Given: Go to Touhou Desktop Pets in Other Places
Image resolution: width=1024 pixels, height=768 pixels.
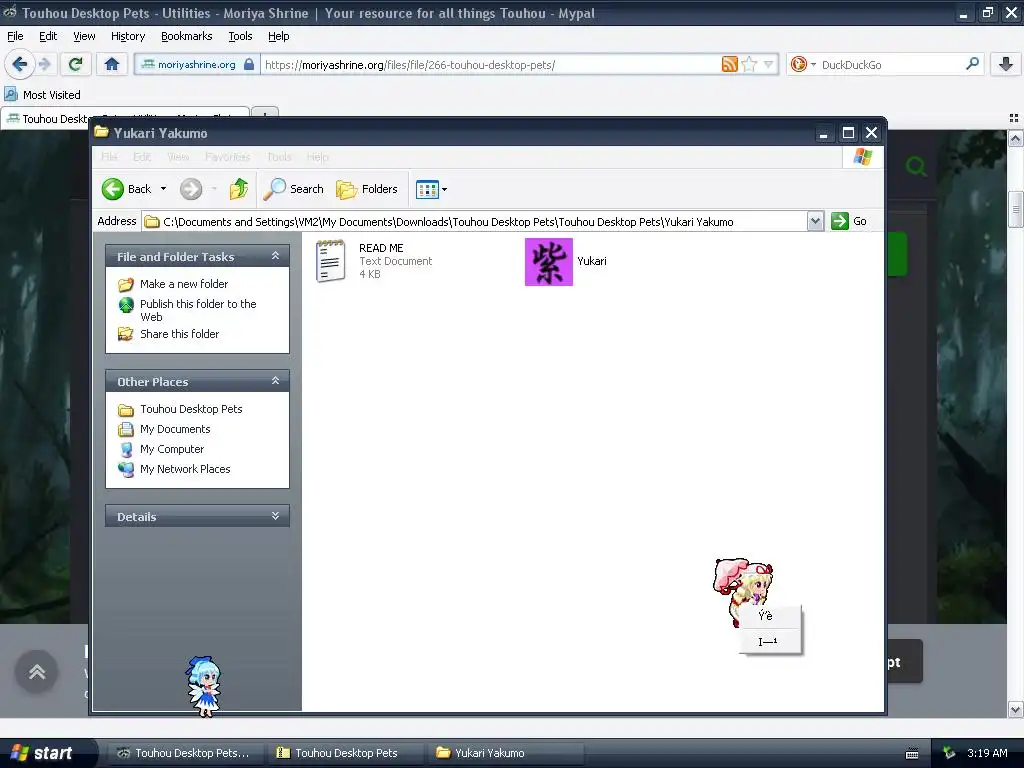Looking at the screenshot, I should (x=191, y=409).
